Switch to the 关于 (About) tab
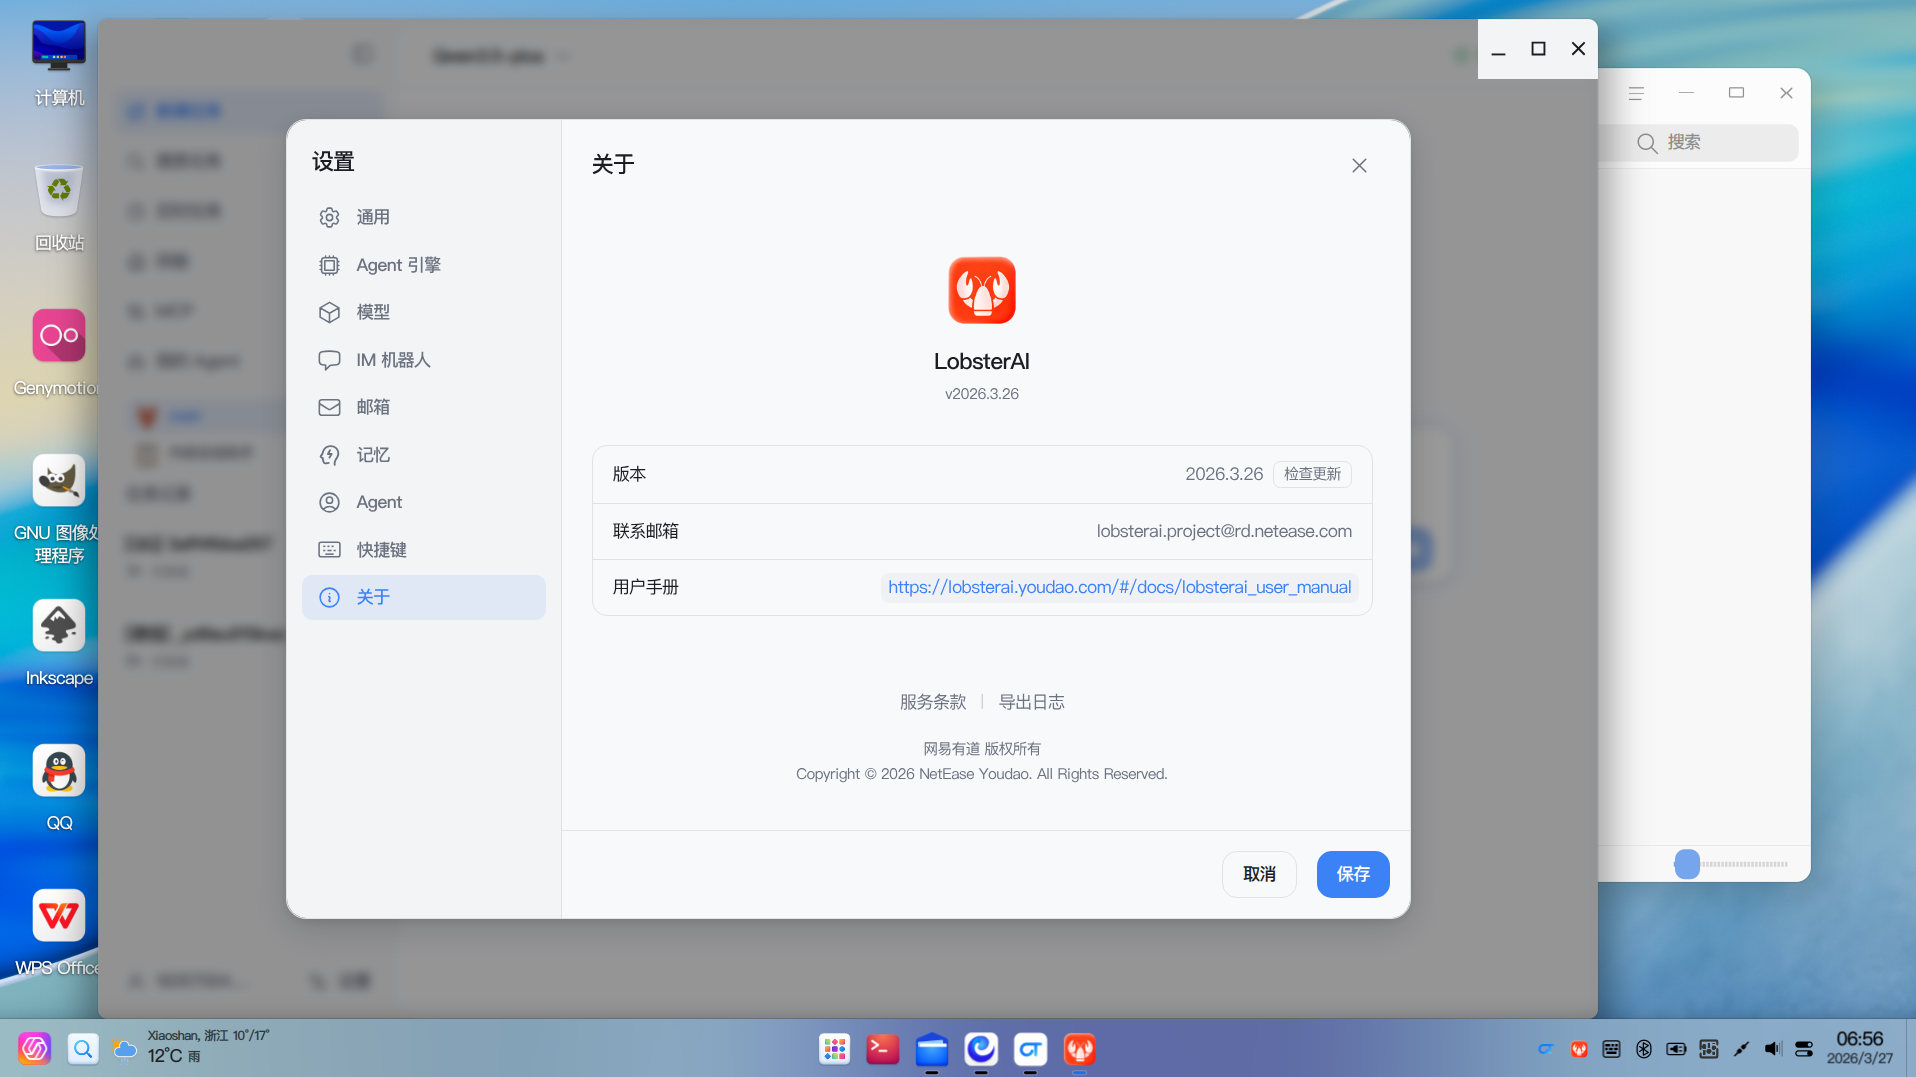 tap(372, 596)
